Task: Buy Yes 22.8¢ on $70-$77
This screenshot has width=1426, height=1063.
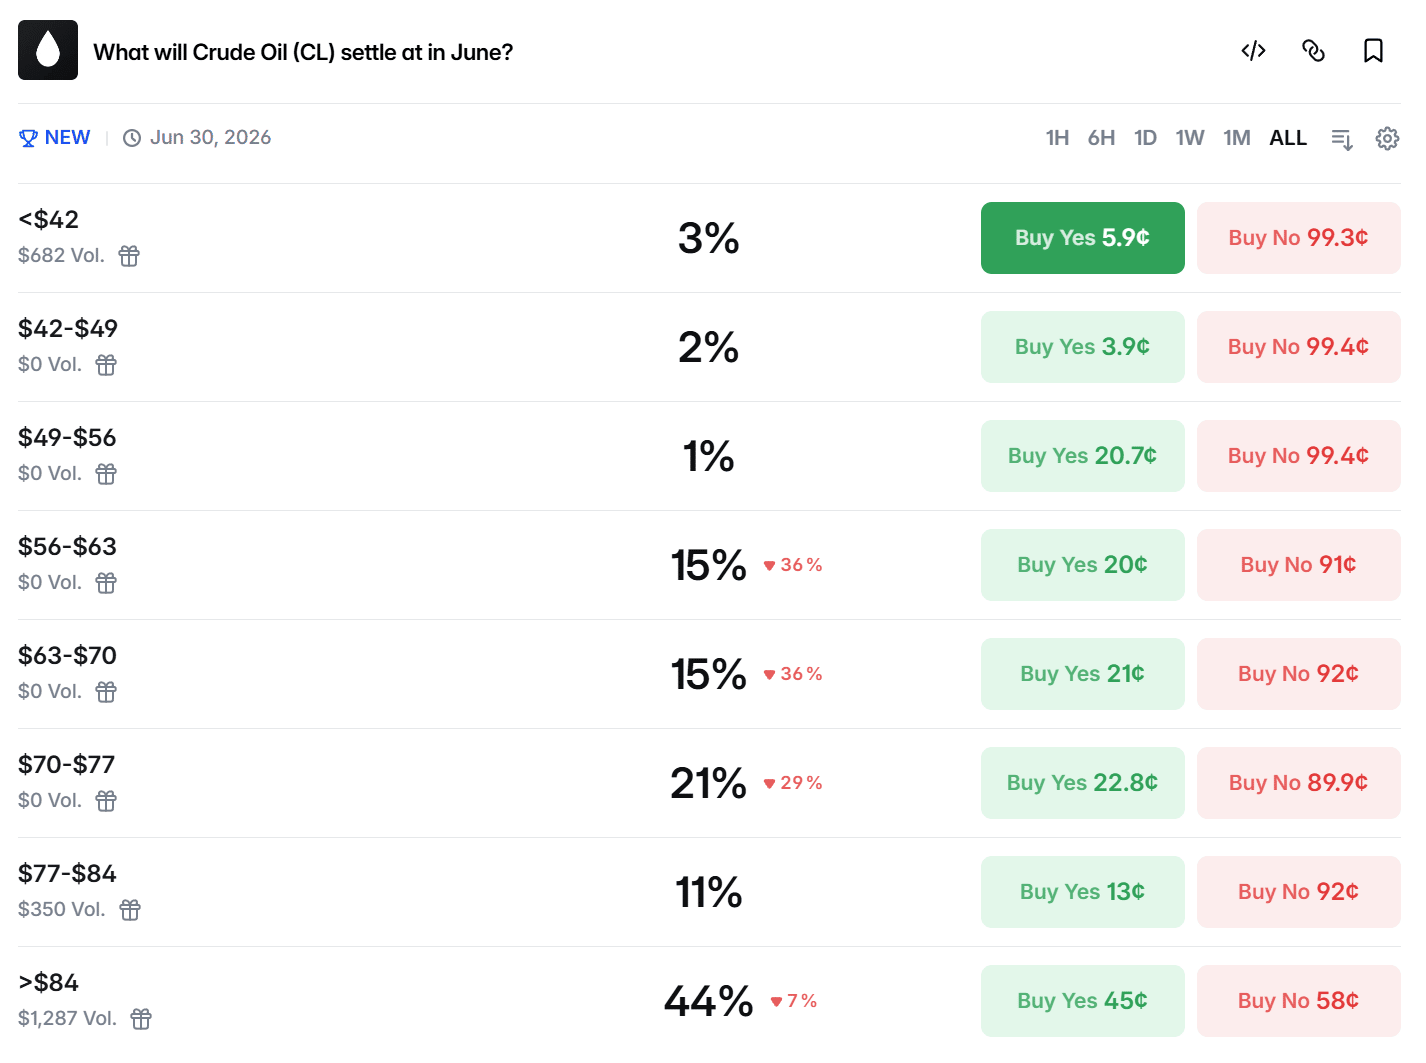Action: [1082, 783]
